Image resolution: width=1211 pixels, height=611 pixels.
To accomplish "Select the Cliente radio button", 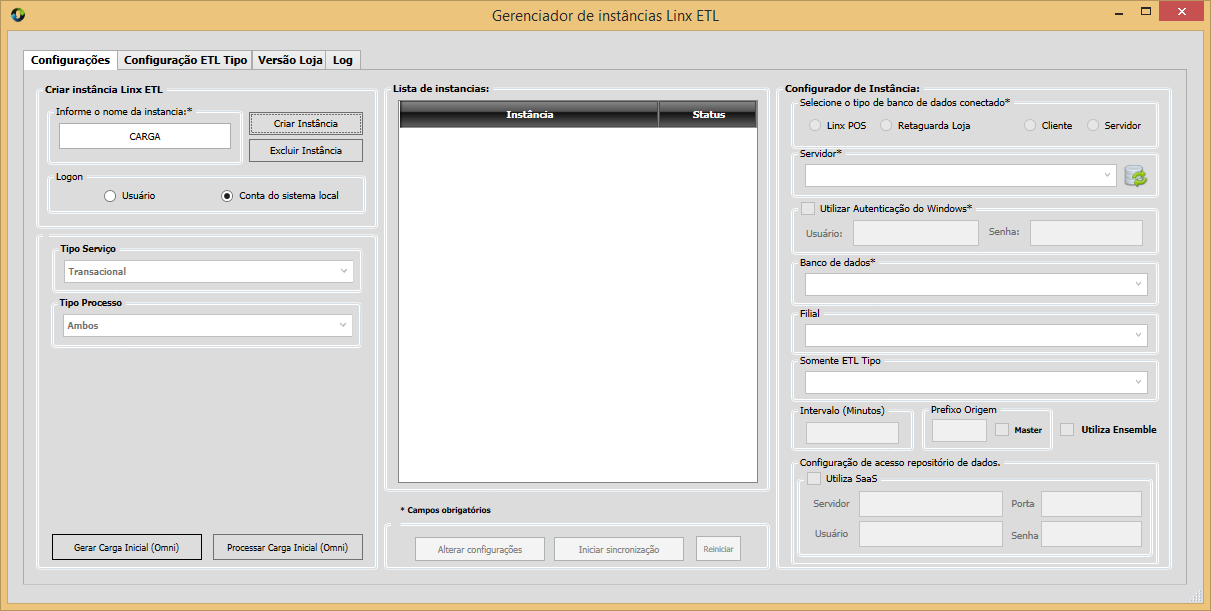I will 1030,125.
